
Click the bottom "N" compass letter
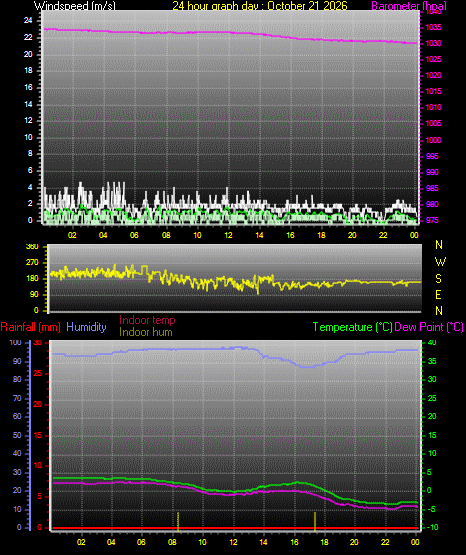[x=439, y=311]
